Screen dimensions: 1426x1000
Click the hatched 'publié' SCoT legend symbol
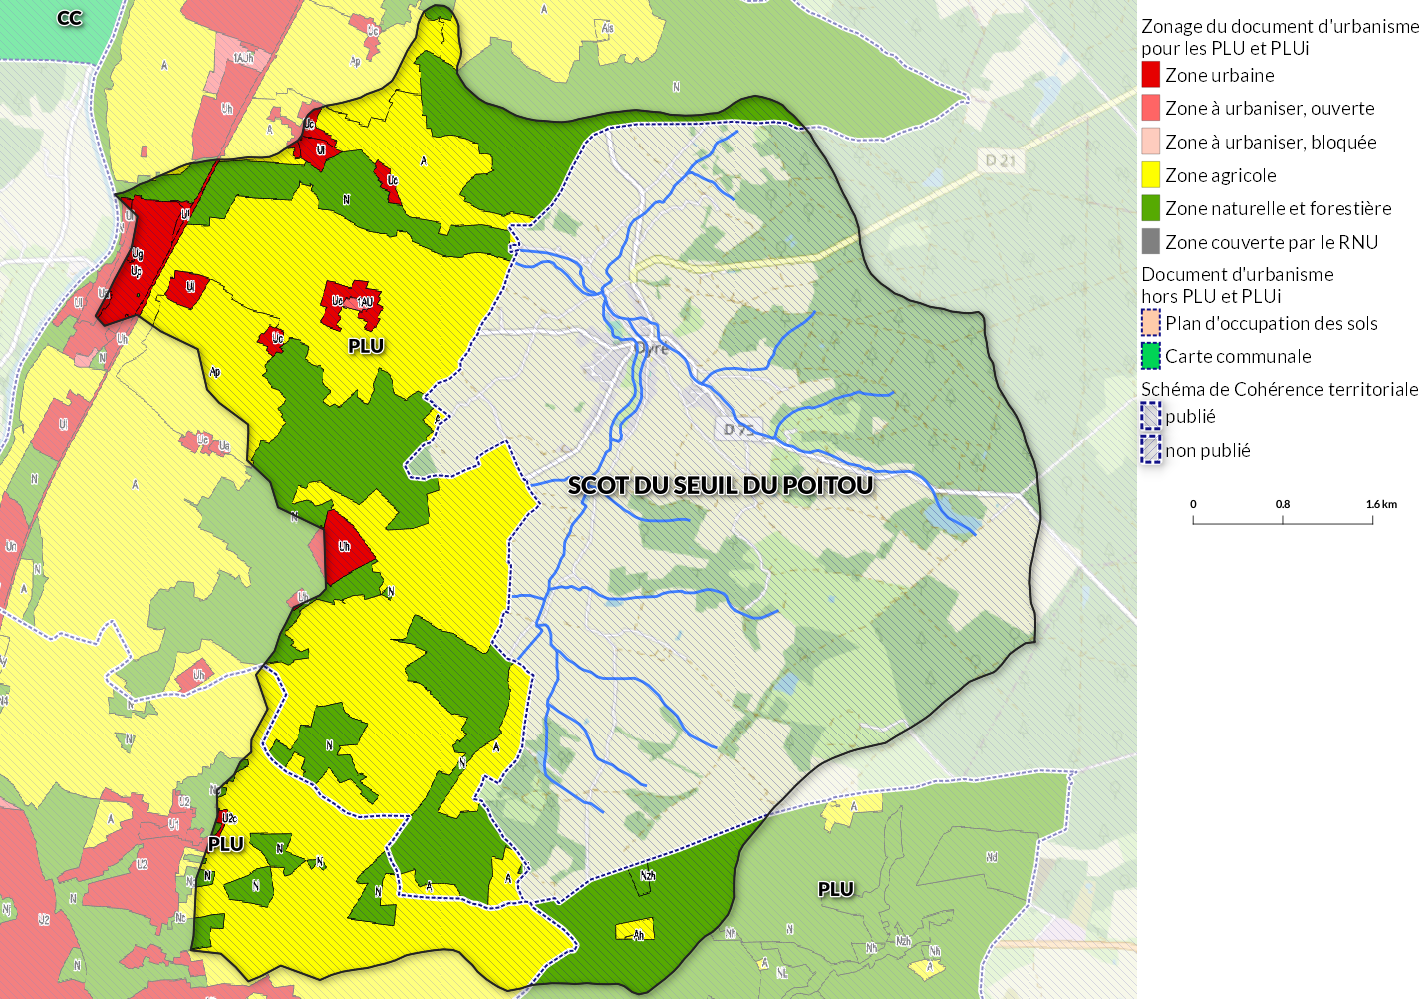point(1151,416)
